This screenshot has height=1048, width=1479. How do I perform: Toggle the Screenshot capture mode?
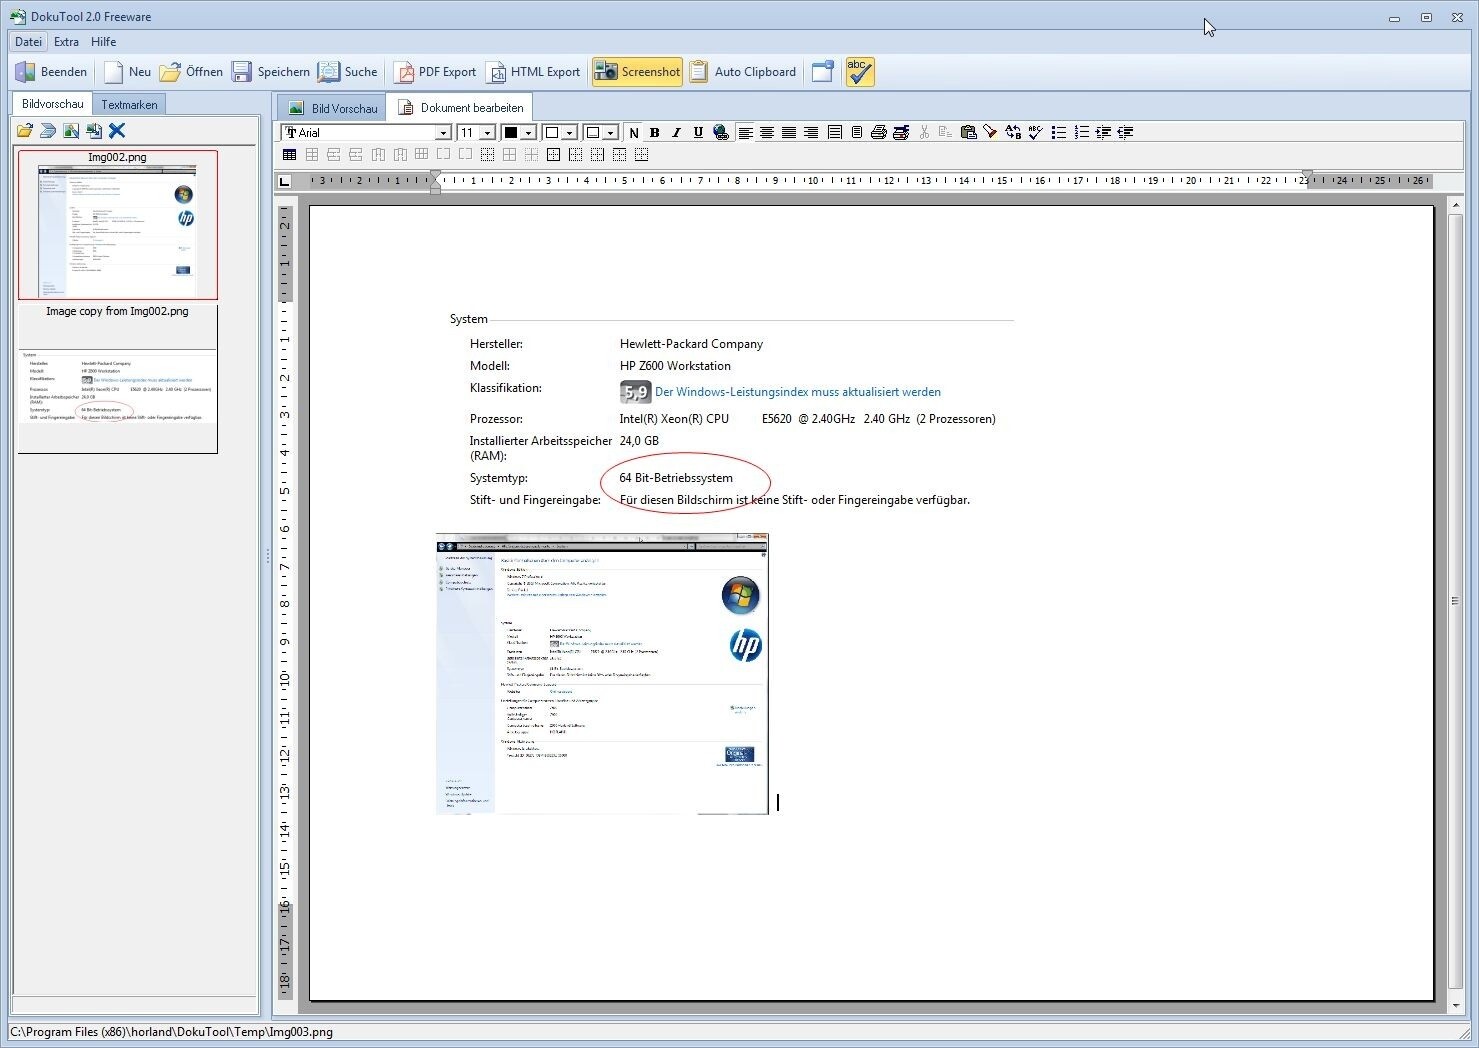pos(637,72)
